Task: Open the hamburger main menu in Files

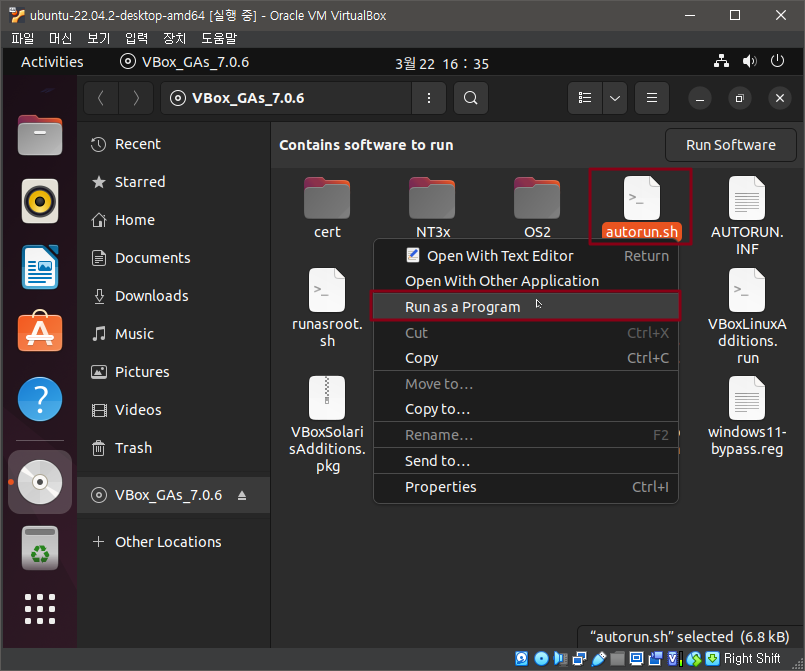Action: pyautogui.click(x=651, y=98)
